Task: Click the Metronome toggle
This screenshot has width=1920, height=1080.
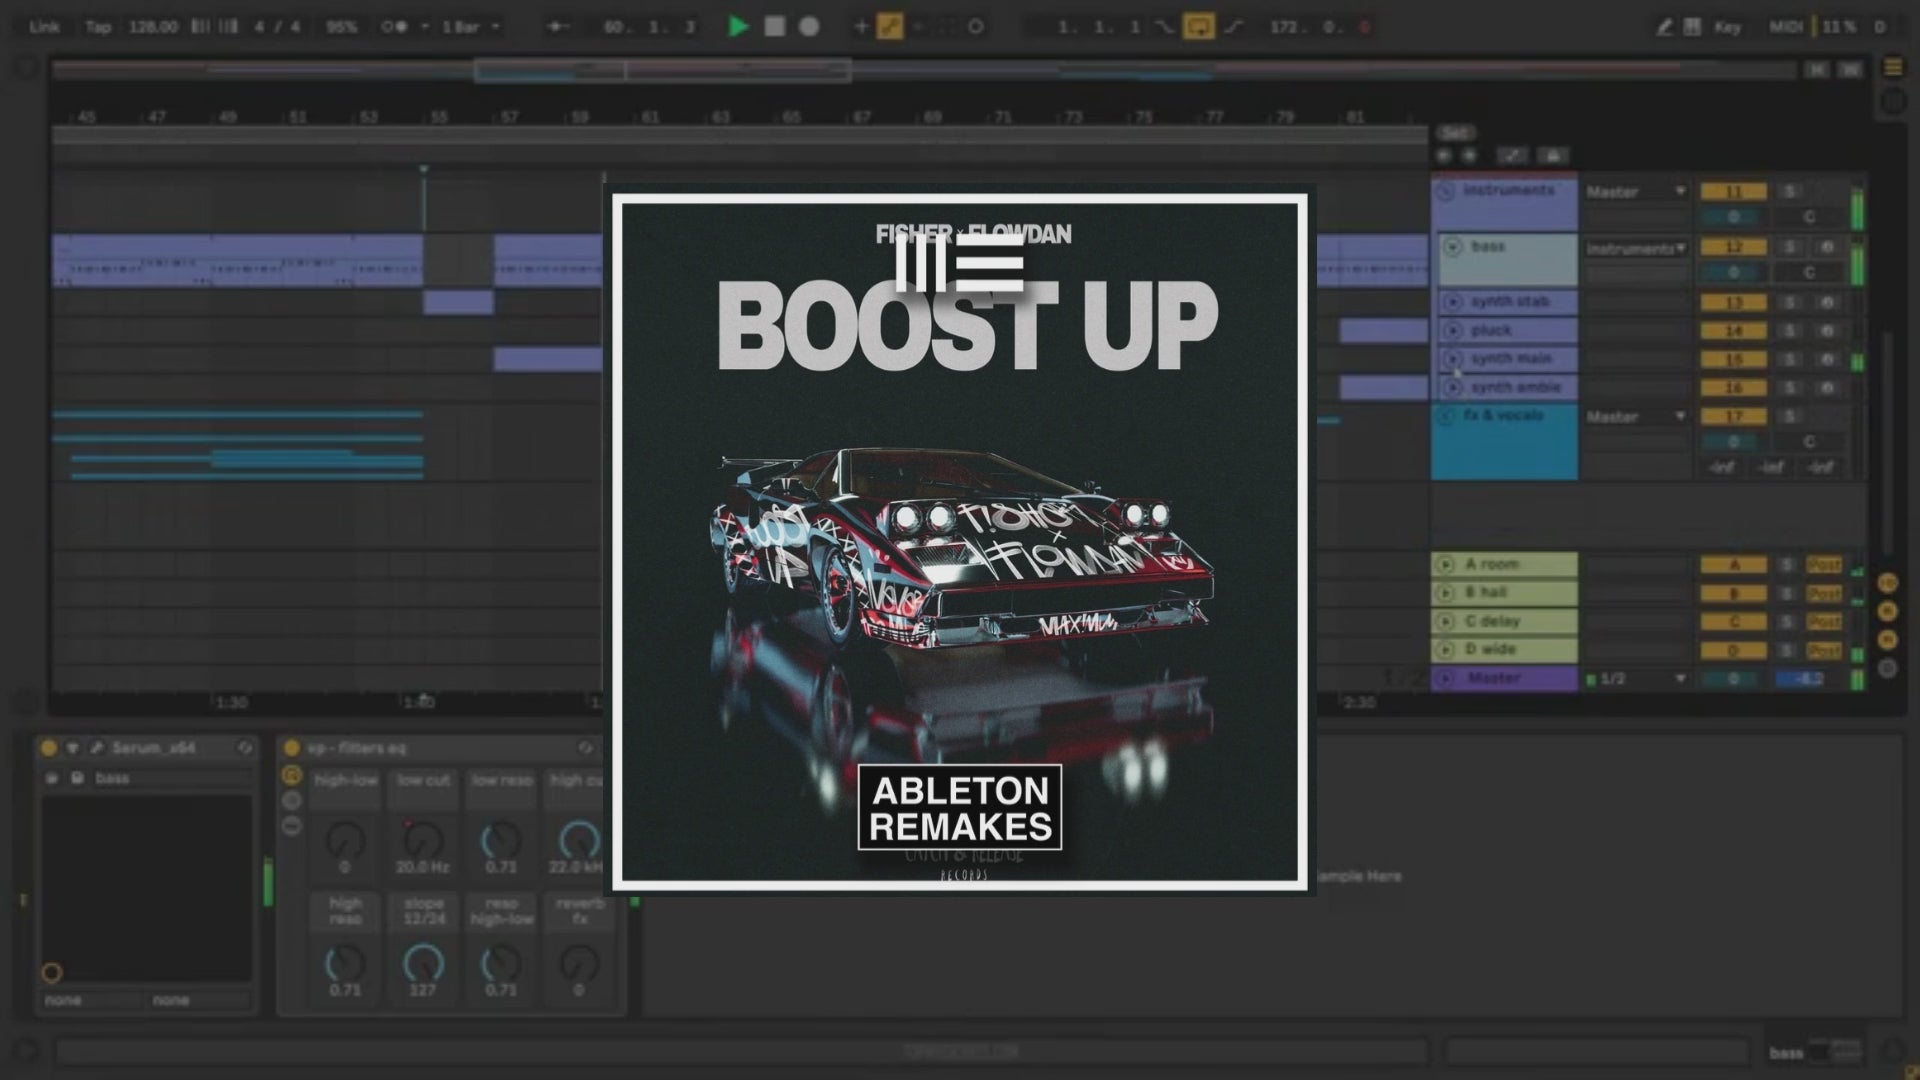Action: coord(394,27)
